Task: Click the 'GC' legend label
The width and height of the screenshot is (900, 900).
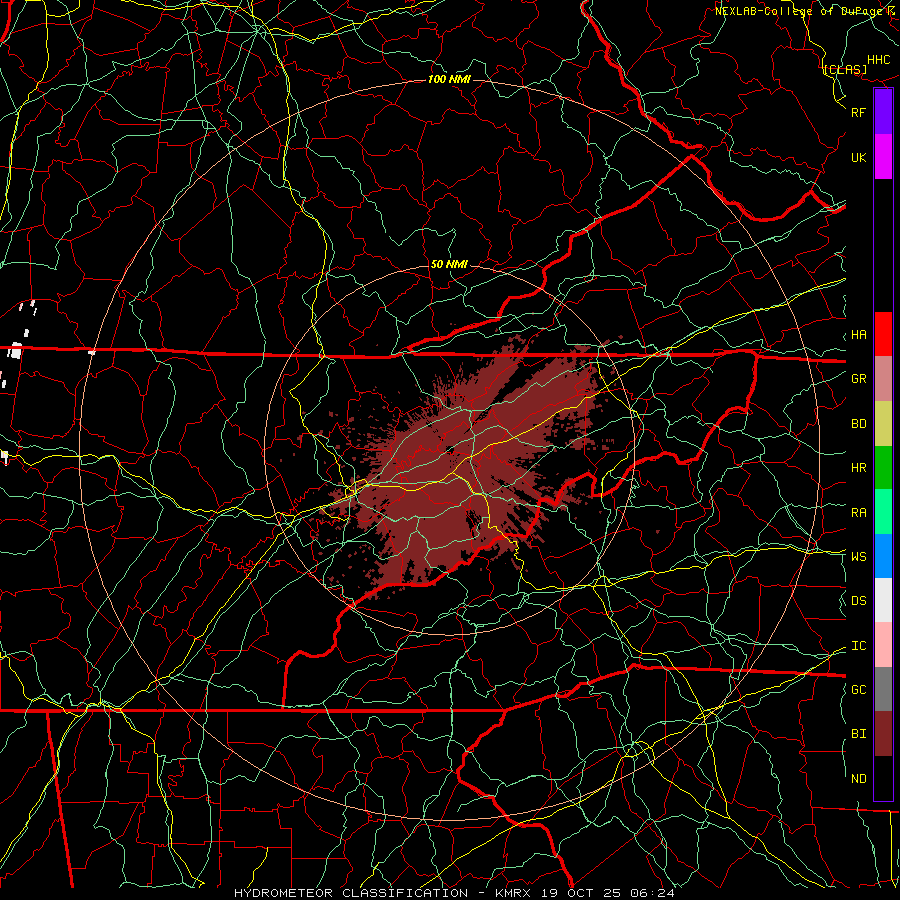Action: tap(859, 689)
